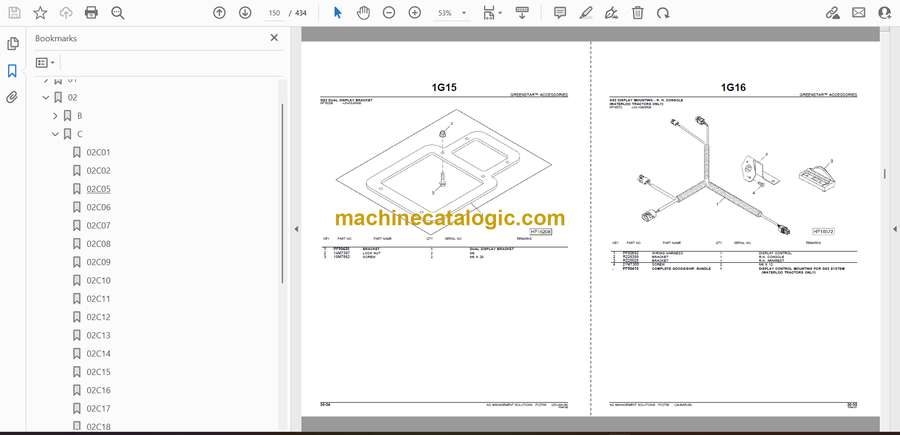Close the Bookmarks panel
The image size is (900, 435).
[x=274, y=38]
